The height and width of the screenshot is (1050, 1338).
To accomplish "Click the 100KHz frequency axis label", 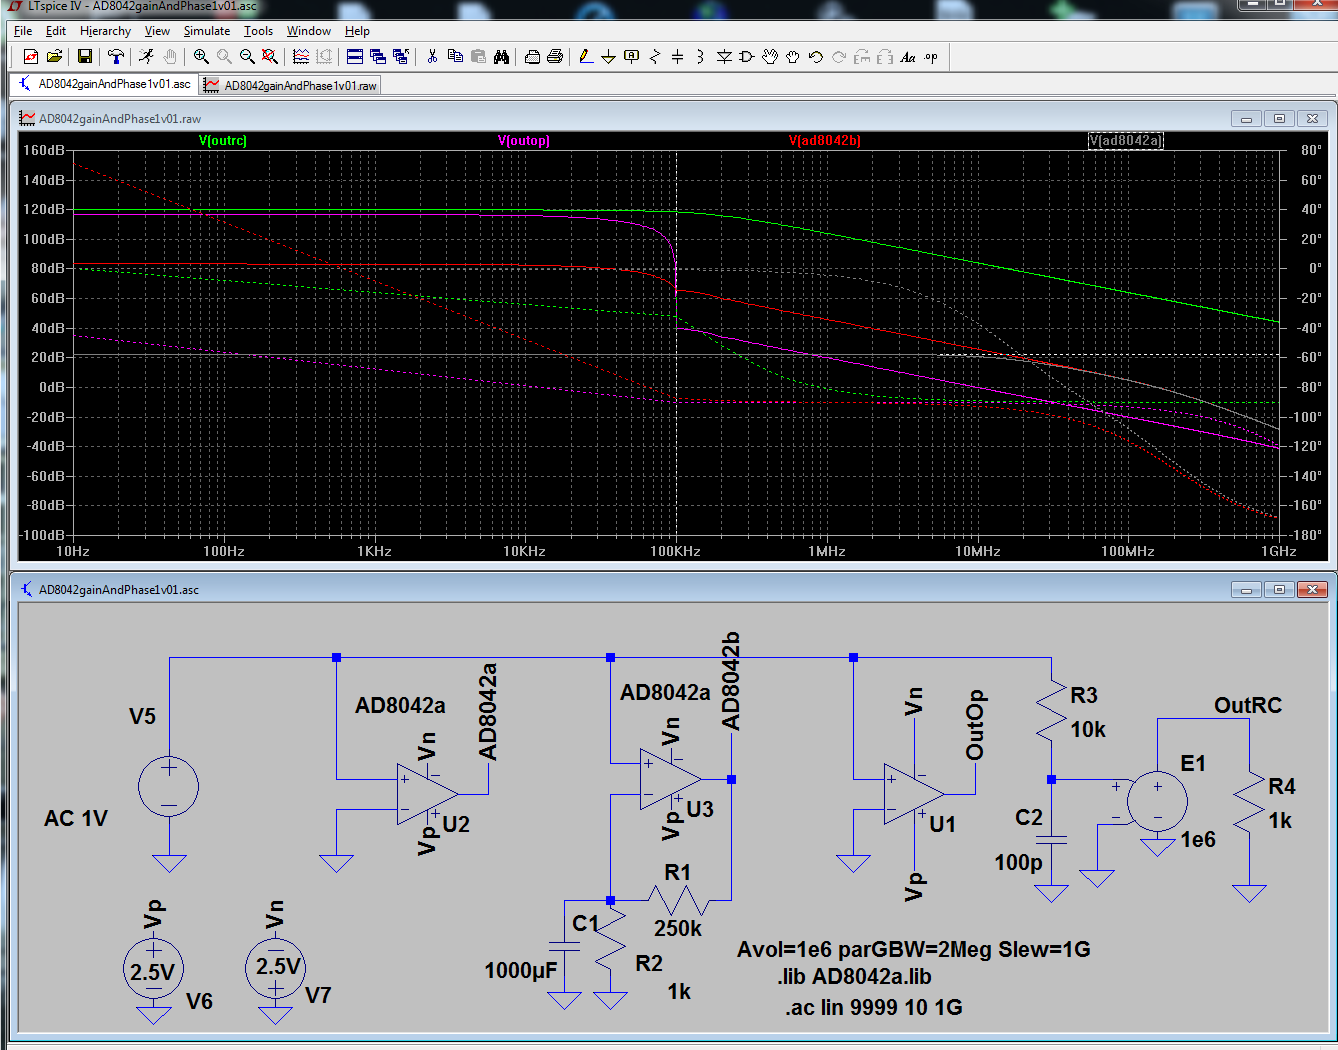I will pos(675,551).
